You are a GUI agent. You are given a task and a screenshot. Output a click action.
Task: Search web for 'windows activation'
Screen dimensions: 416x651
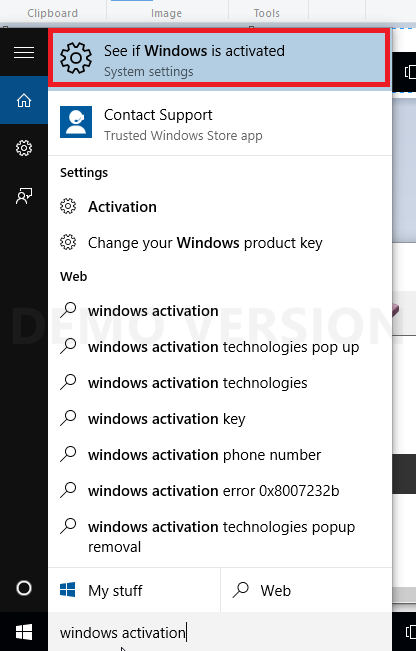click(x=220, y=311)
